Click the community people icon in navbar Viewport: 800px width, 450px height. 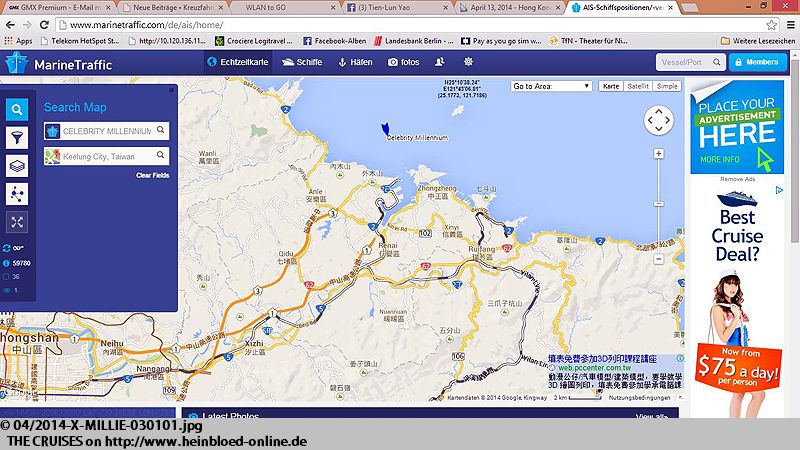point(439,62)
